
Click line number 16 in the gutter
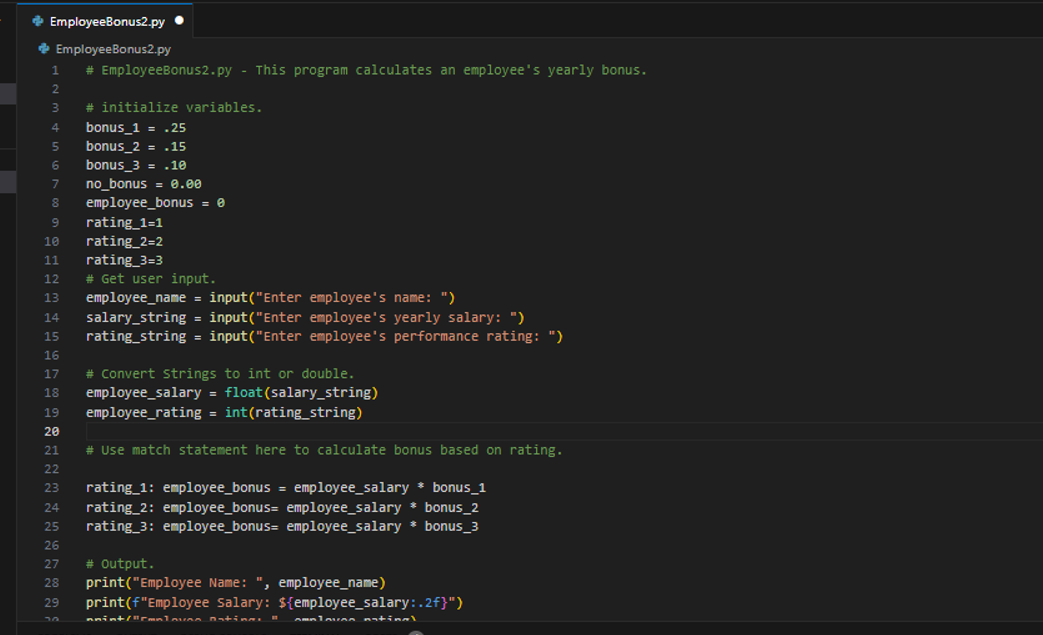point(51,355)
